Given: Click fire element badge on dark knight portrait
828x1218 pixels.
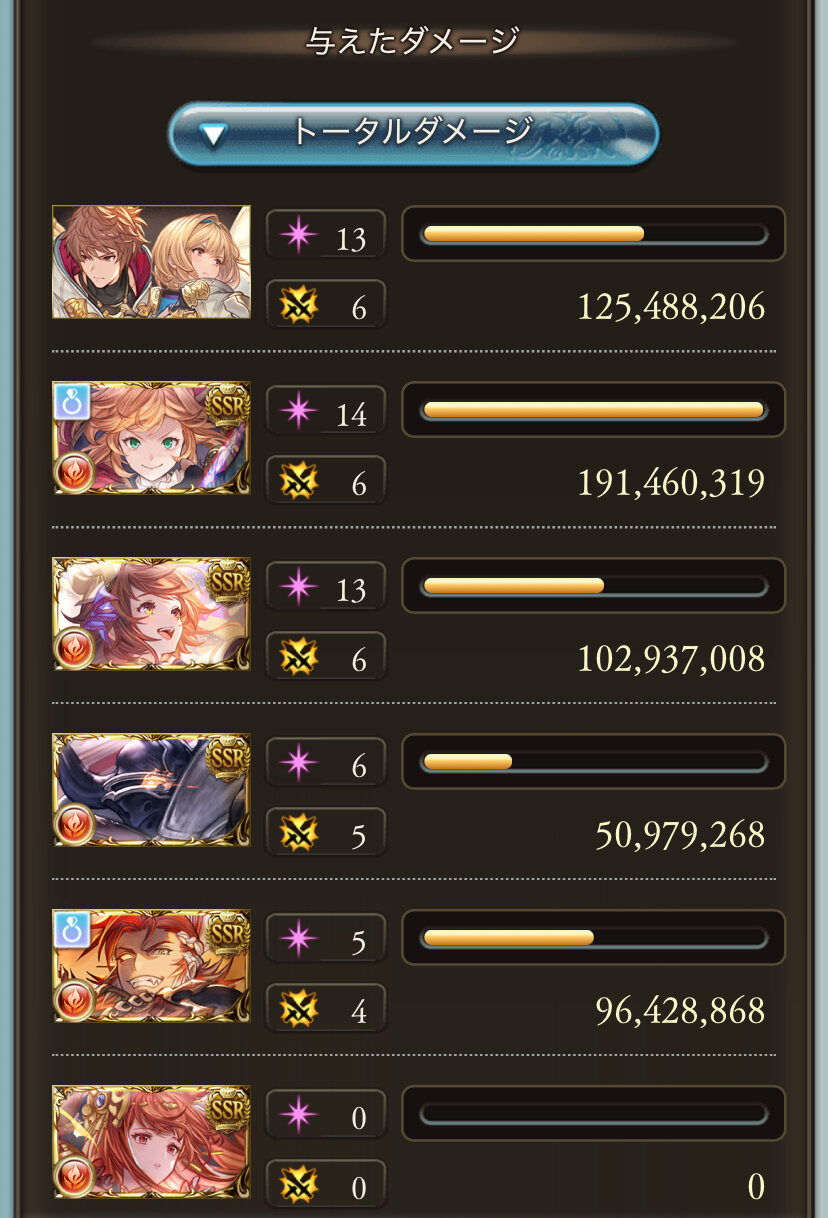Looking at the screenshot, I should (75, 825).
